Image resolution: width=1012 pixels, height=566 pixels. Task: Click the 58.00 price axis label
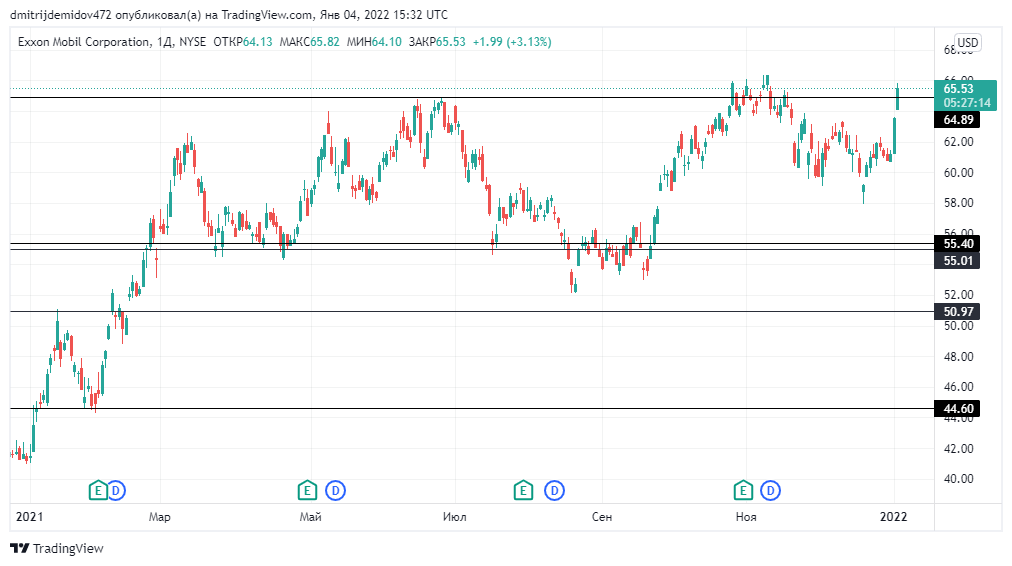[958, 203]
